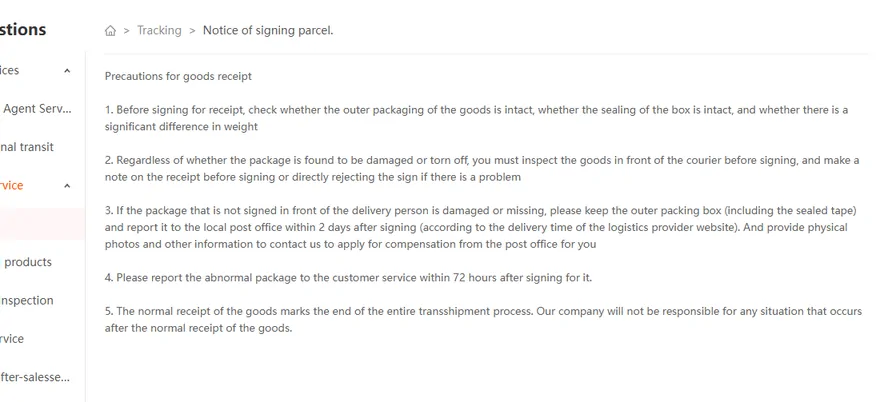Image resolution: width=880 pixels, height=402 pixels.
Task: Click the sentence about reporting within 72 hours
Action: click(x=349, y=277)
